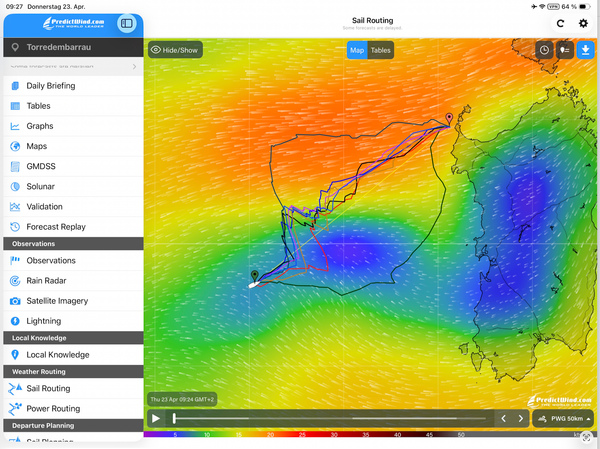Screen dimensions: 600x449
Task: Click the clock time button on map
Action: [x=544, y=50]
